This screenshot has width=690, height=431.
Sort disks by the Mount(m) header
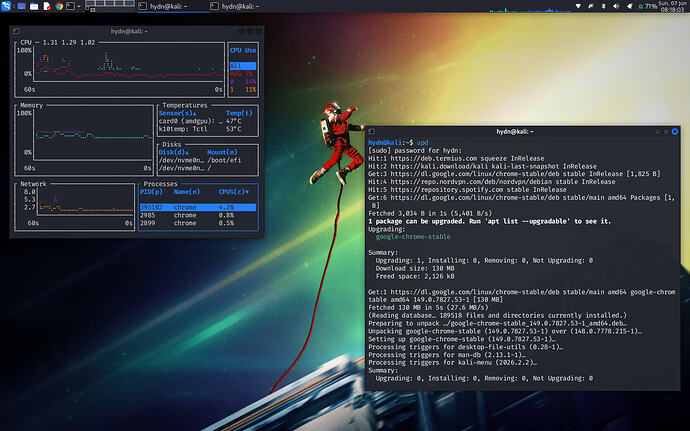(x=222, y=152)
